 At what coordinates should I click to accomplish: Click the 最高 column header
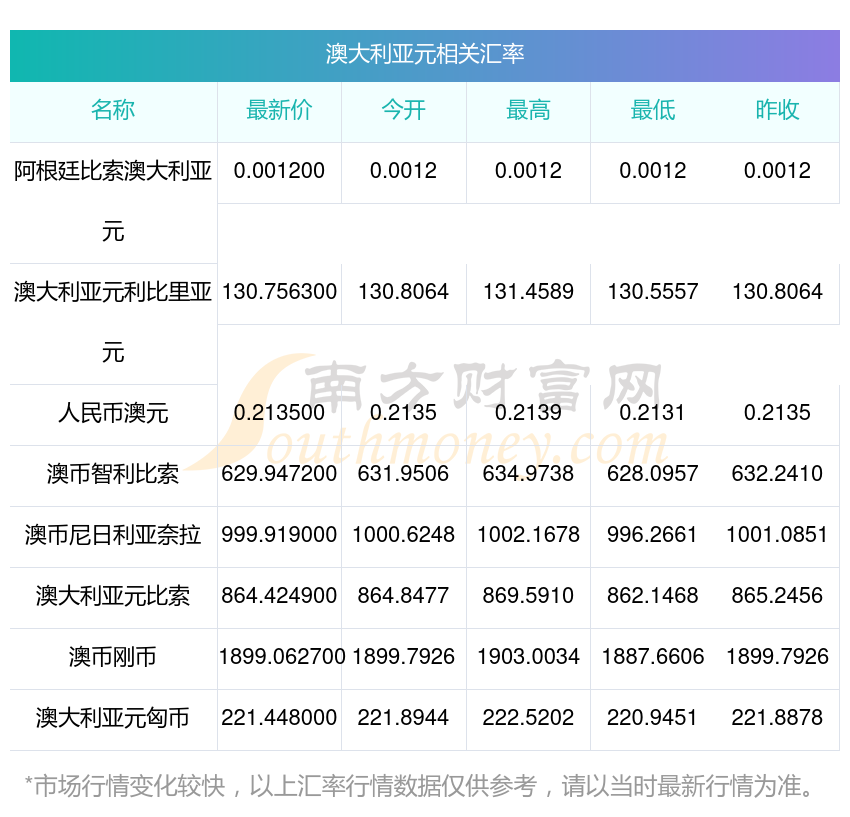click(529, 110)
